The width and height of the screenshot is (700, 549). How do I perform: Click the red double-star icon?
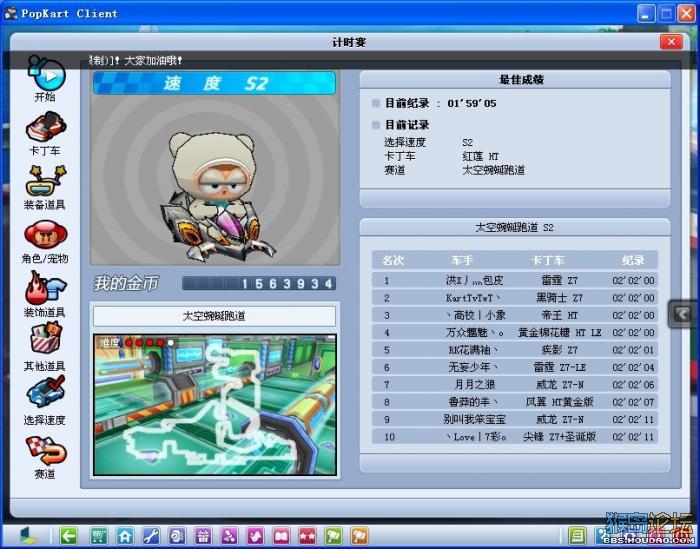point(308,536)
